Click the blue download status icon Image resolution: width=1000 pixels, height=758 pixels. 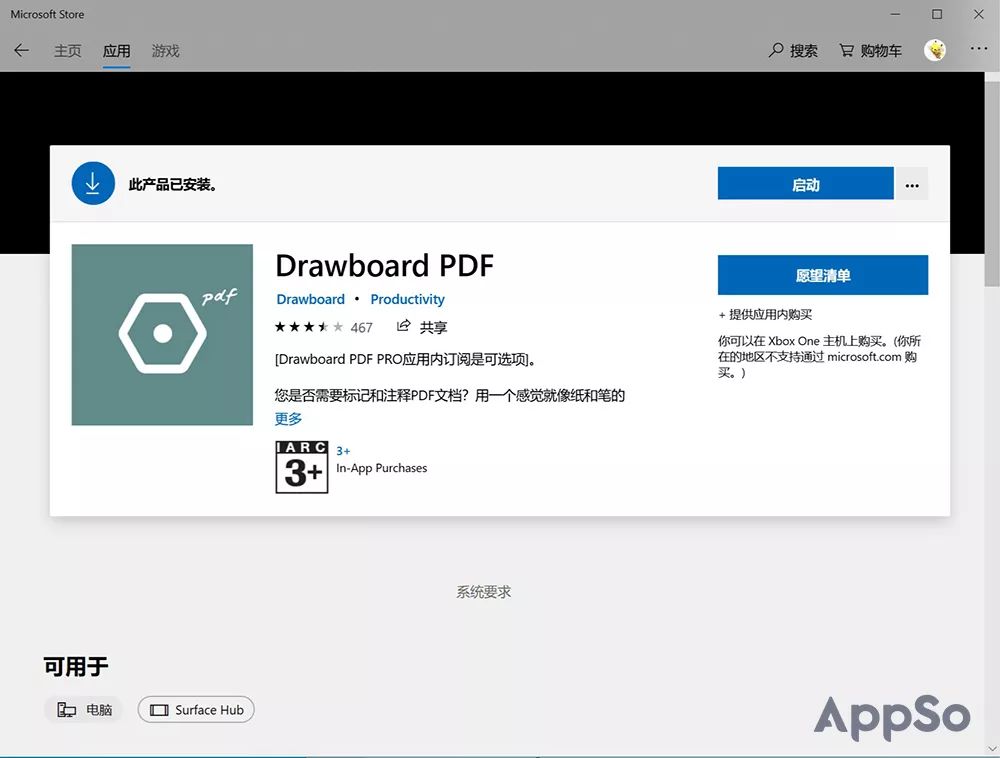[x=93, y=184]
